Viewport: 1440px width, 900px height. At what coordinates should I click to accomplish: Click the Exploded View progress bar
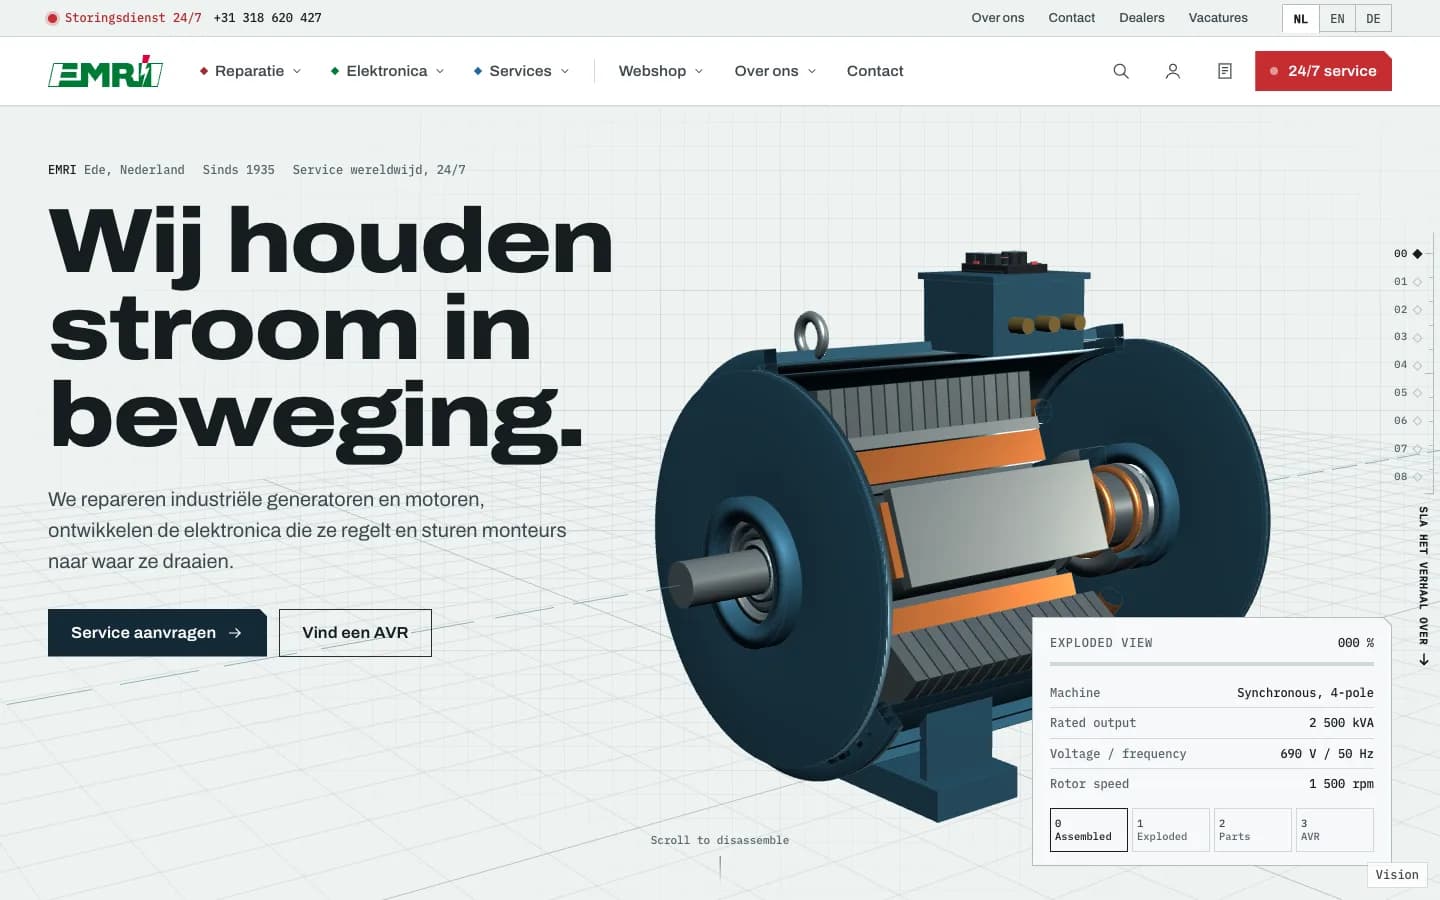tap(1212, 664)
